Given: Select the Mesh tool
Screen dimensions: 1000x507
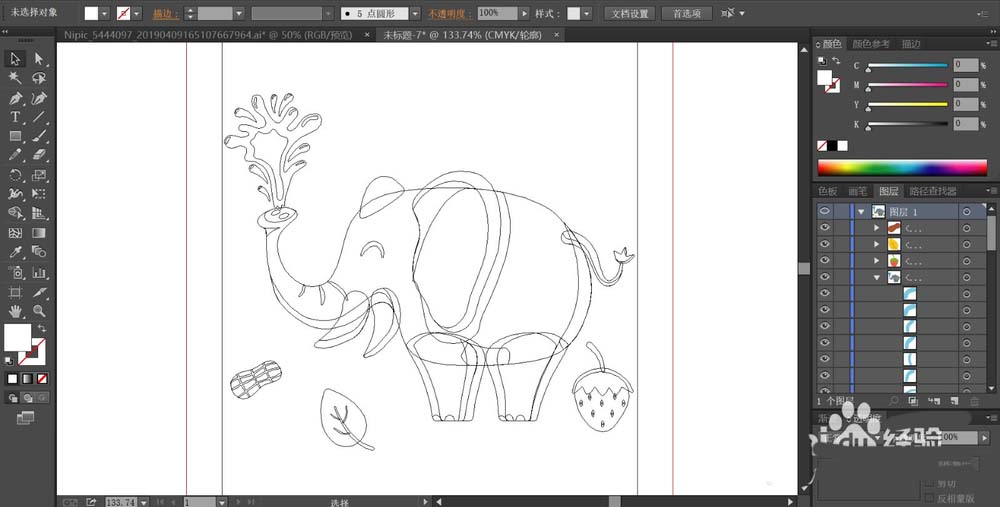Looking at the screenshot, I should coord(15,233).
